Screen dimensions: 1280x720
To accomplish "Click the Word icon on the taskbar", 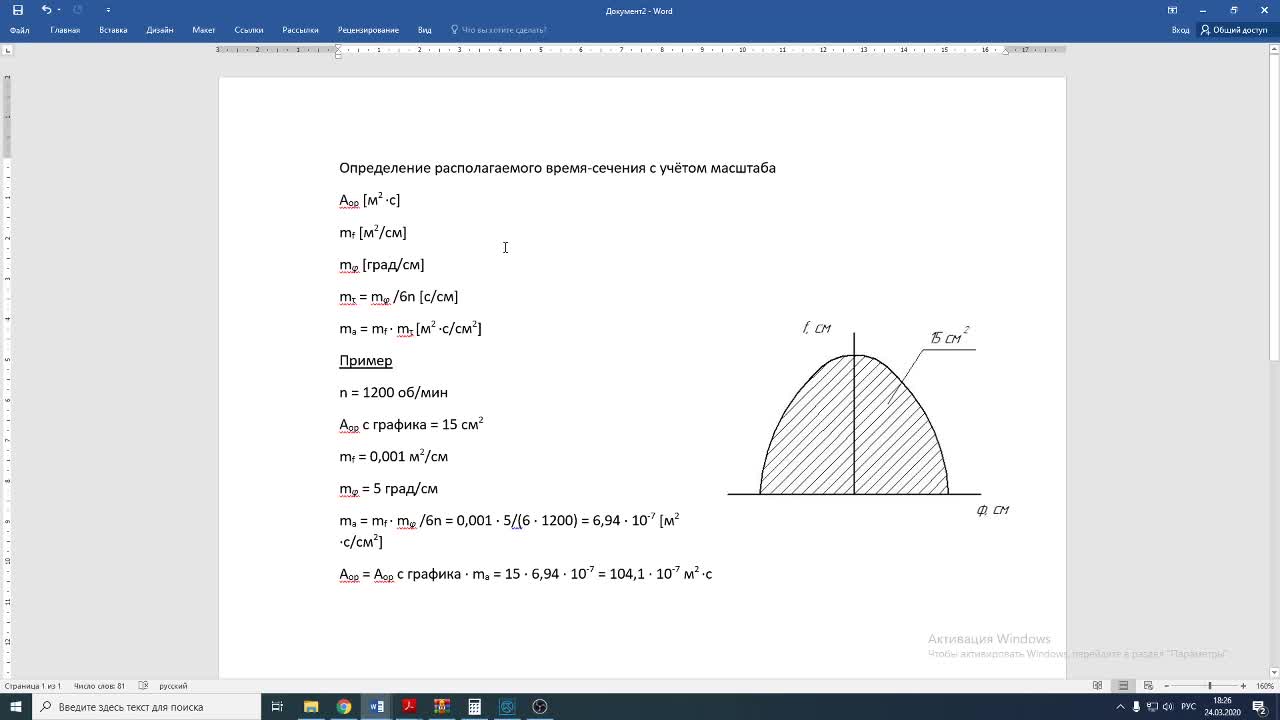I will point(377,707).
